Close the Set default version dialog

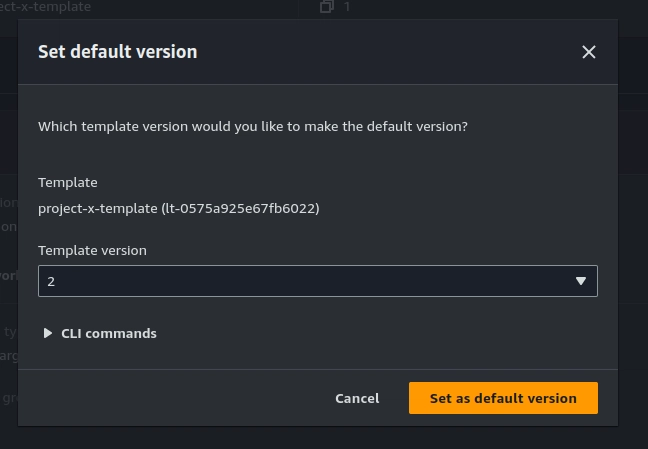coord(588,52)
